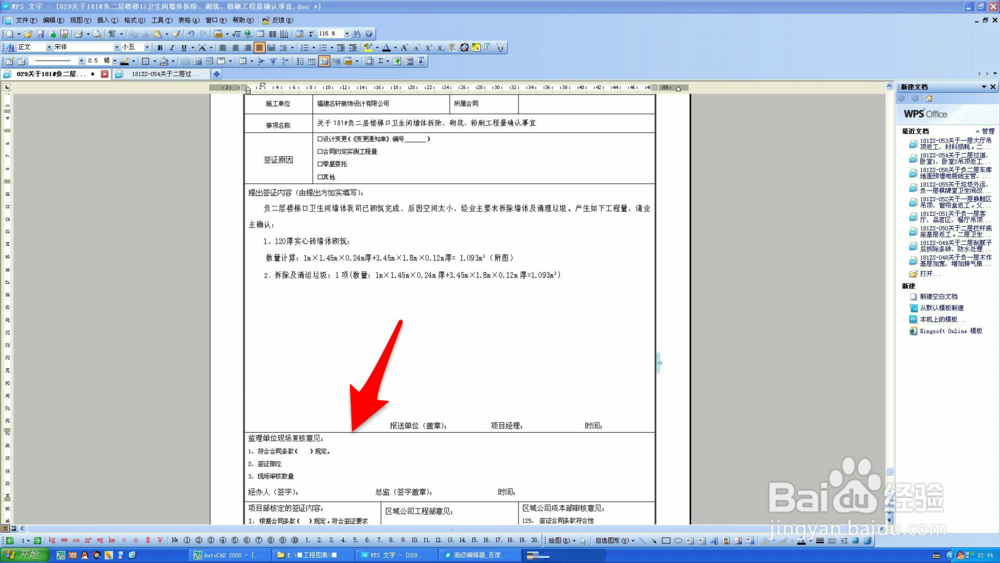Open the line weight dropdown showing 0.5 磅
1000x563 pixels.
[114, 61]
